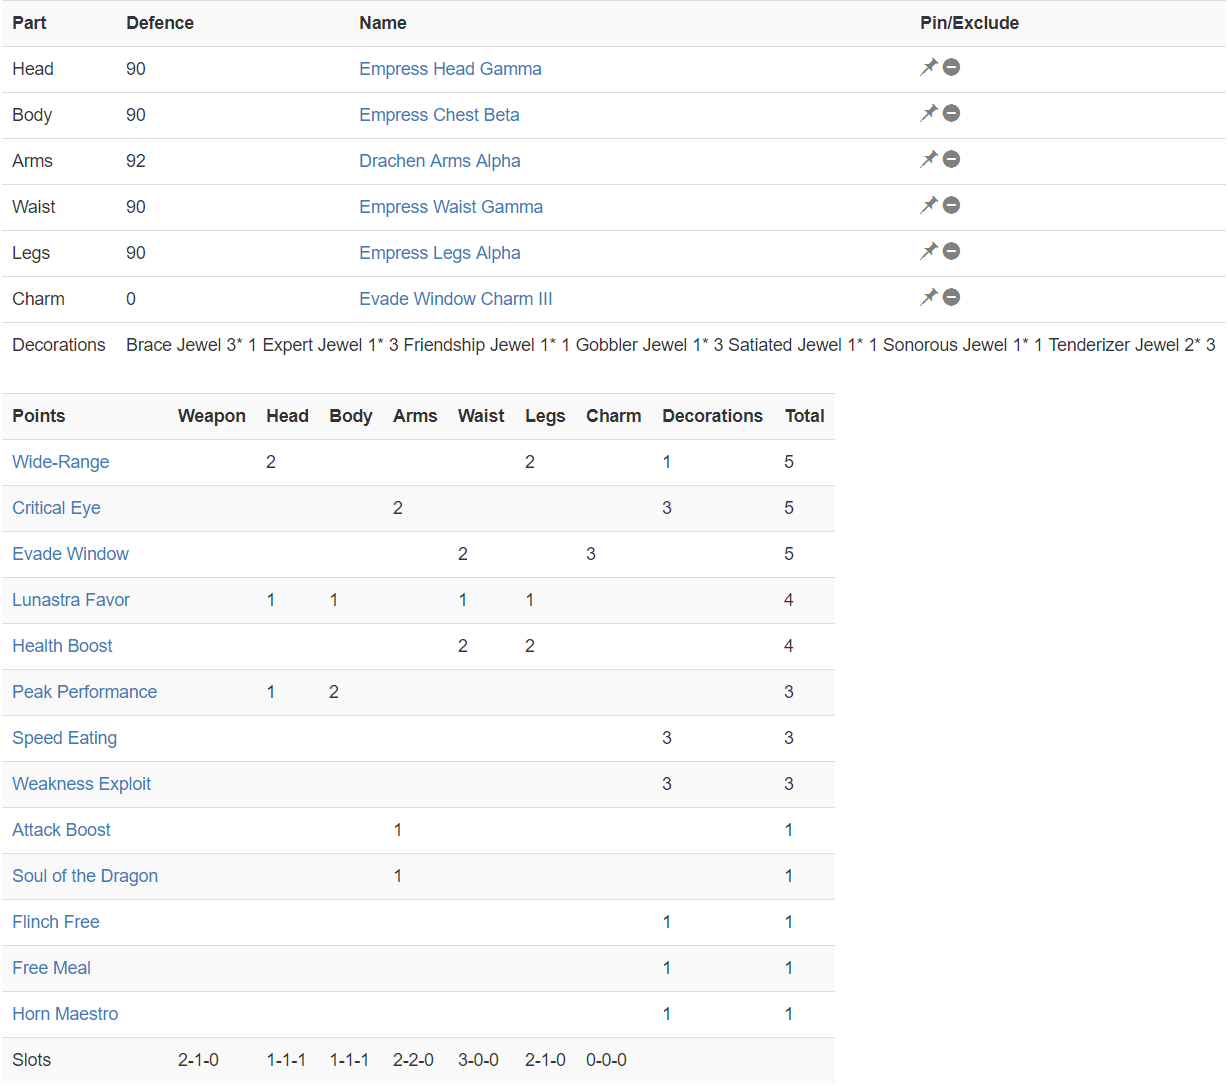The height and width of the screenshot is (1088, 1228).
Task: Pin the Drachen Arms Alpha piece
Action: coord(929,159)
